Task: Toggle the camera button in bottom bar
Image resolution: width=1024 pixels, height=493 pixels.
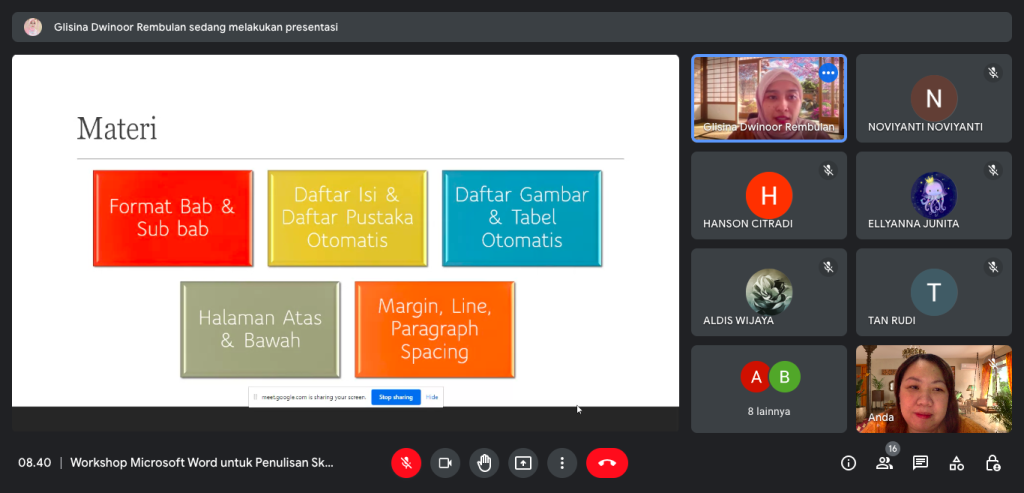Action: coord(445,463)
